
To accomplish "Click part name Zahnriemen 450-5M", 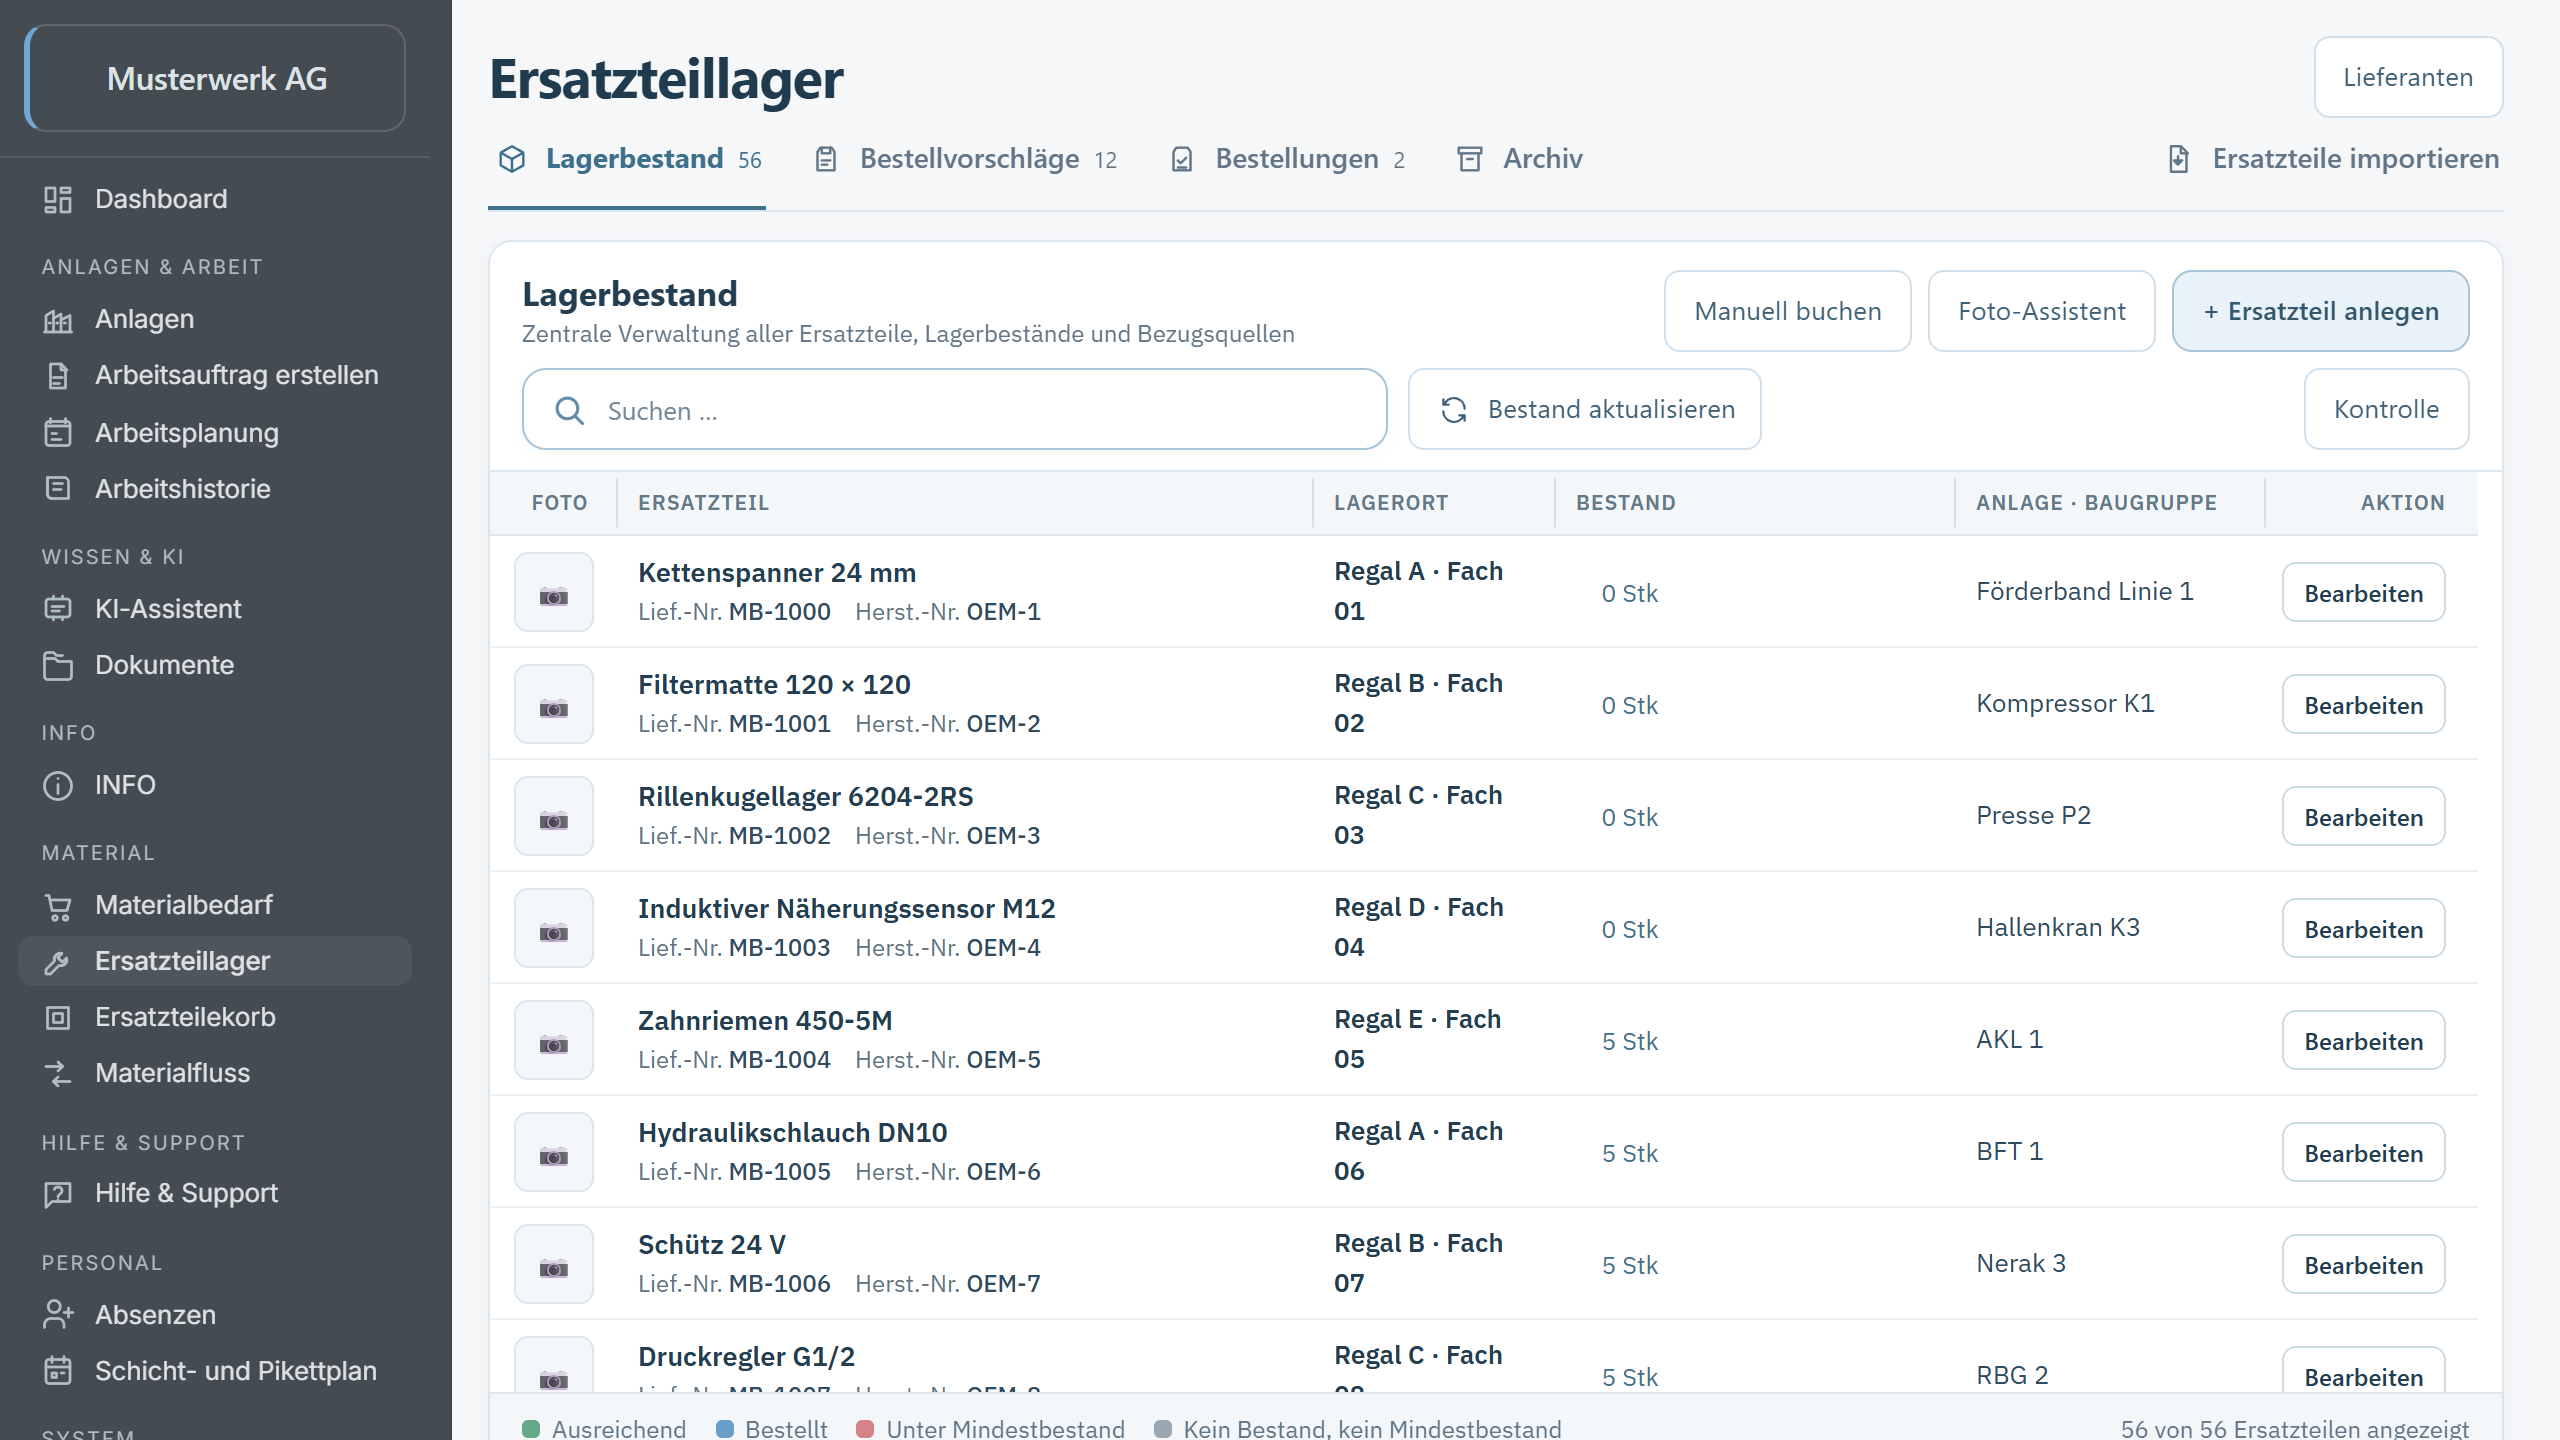I will coord(765,1021).
